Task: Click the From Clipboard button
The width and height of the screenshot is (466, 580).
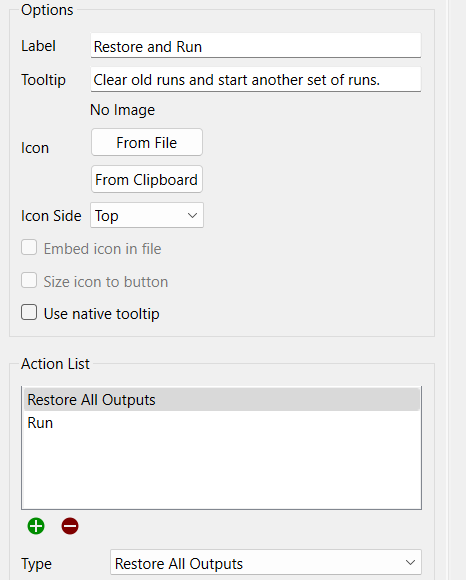Action: pos(147,179)
